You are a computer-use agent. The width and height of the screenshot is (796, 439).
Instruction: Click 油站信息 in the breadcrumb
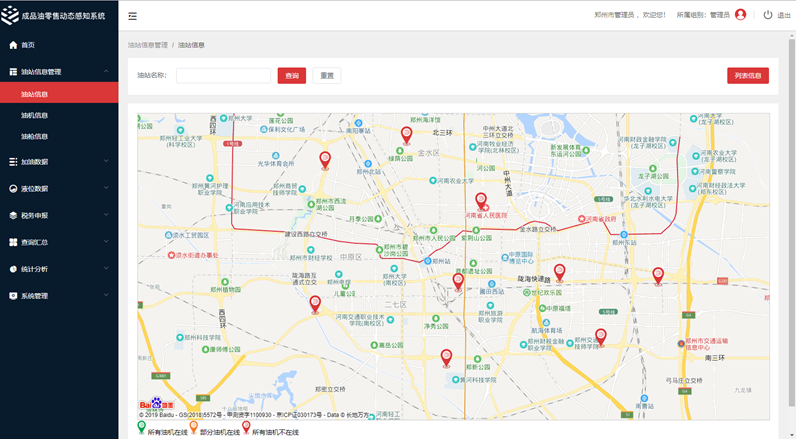(191, 45)
